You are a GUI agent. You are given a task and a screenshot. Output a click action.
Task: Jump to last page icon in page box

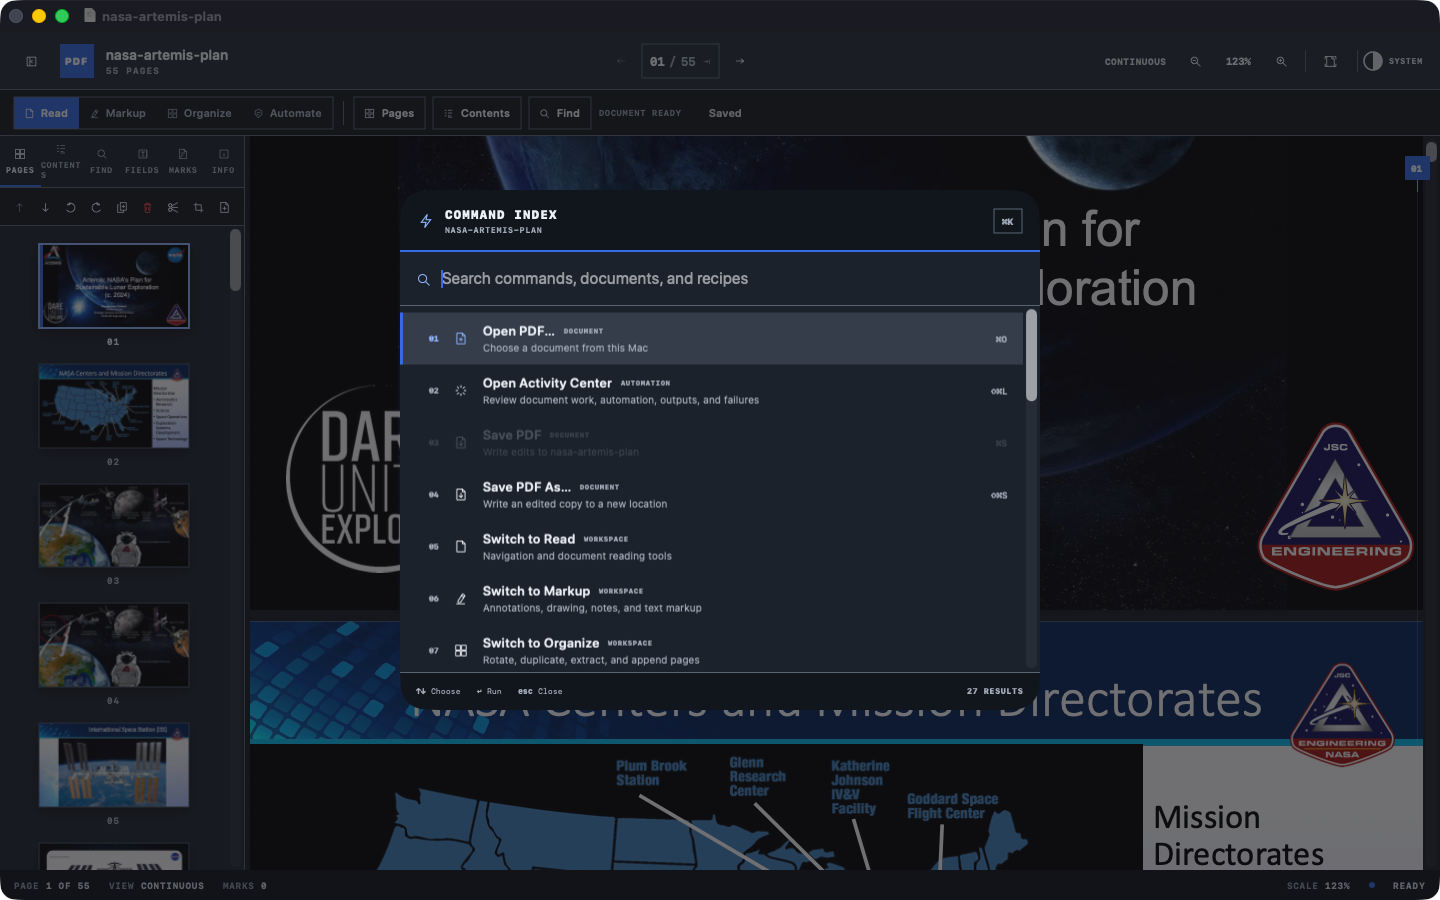pos(707,62)
